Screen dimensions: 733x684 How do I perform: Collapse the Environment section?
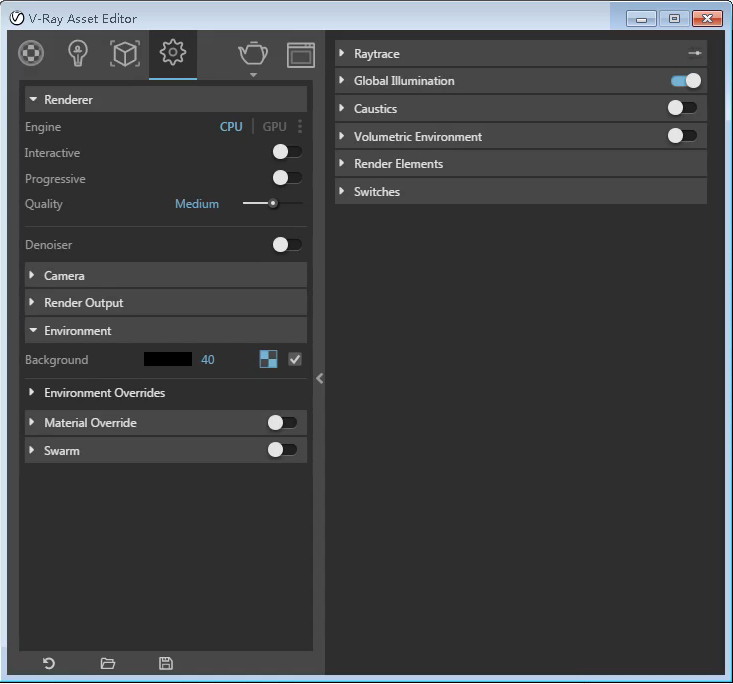pos(77,330)
